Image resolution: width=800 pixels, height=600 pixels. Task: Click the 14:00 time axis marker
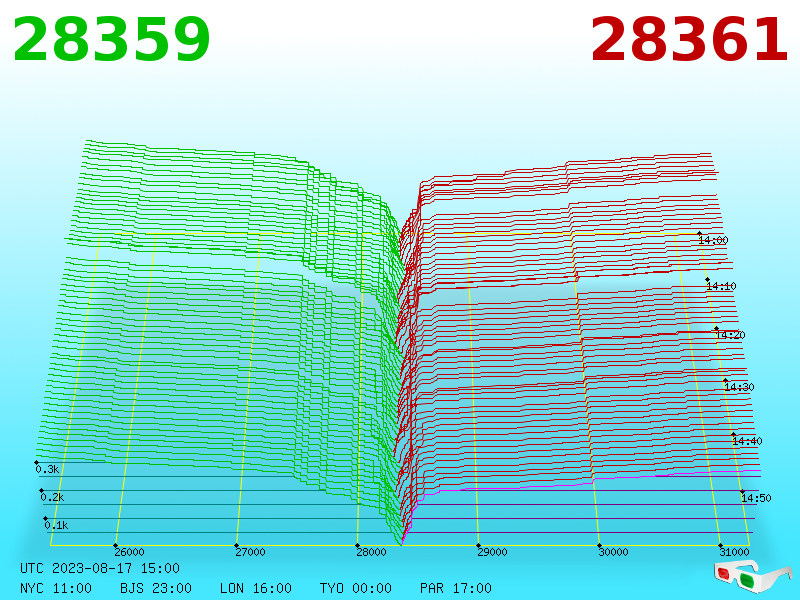(x=713, y=240)
